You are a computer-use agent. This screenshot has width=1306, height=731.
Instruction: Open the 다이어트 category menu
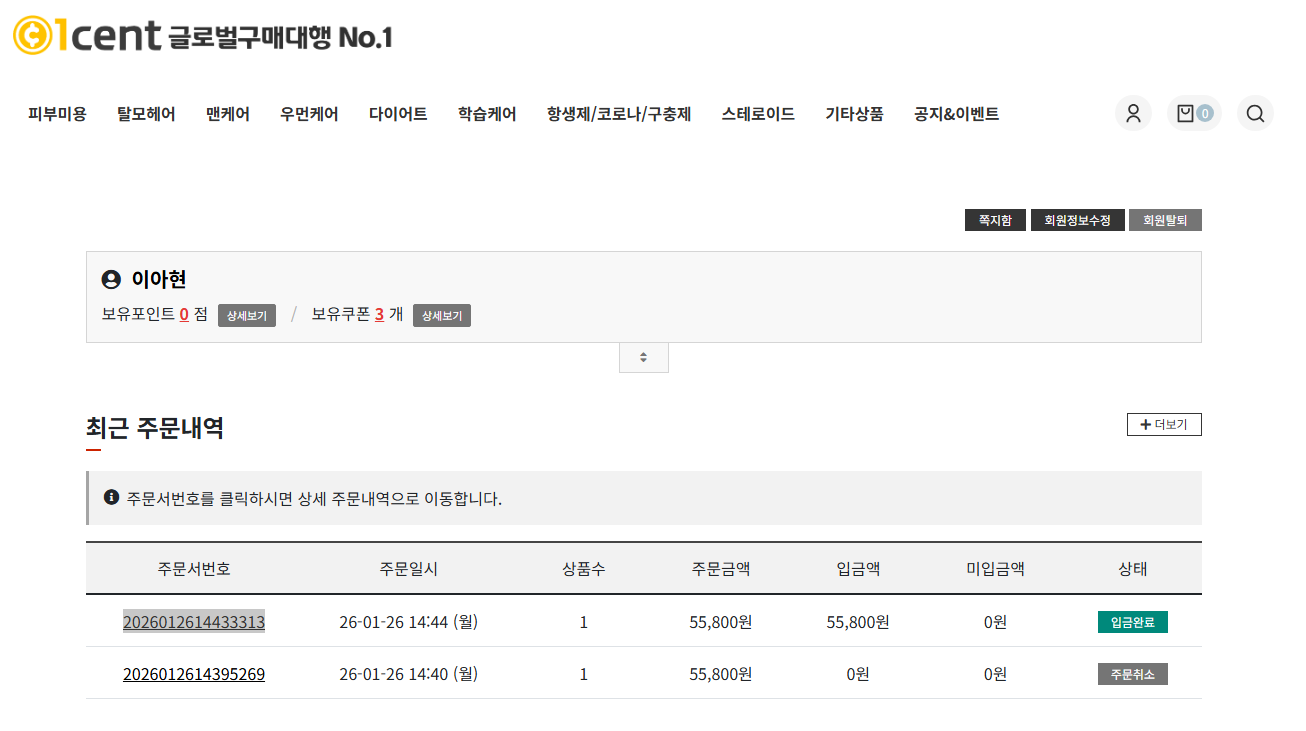click(398, 114)
